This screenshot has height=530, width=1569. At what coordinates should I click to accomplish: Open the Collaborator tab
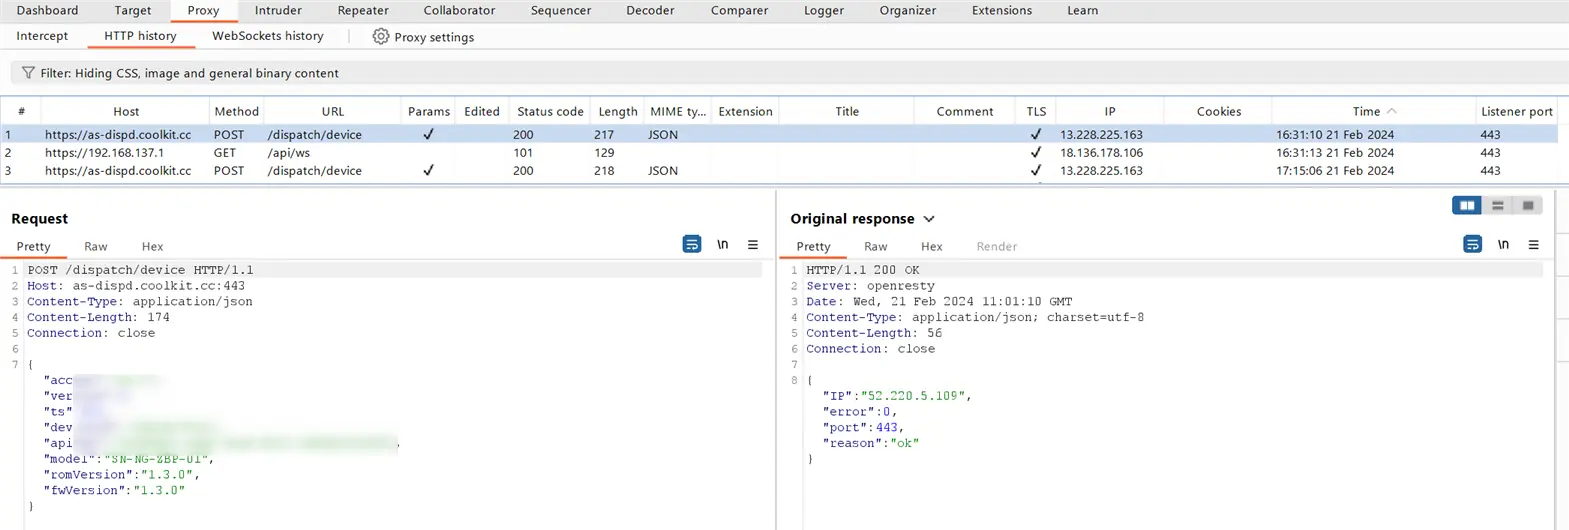(x=459, y=10)
